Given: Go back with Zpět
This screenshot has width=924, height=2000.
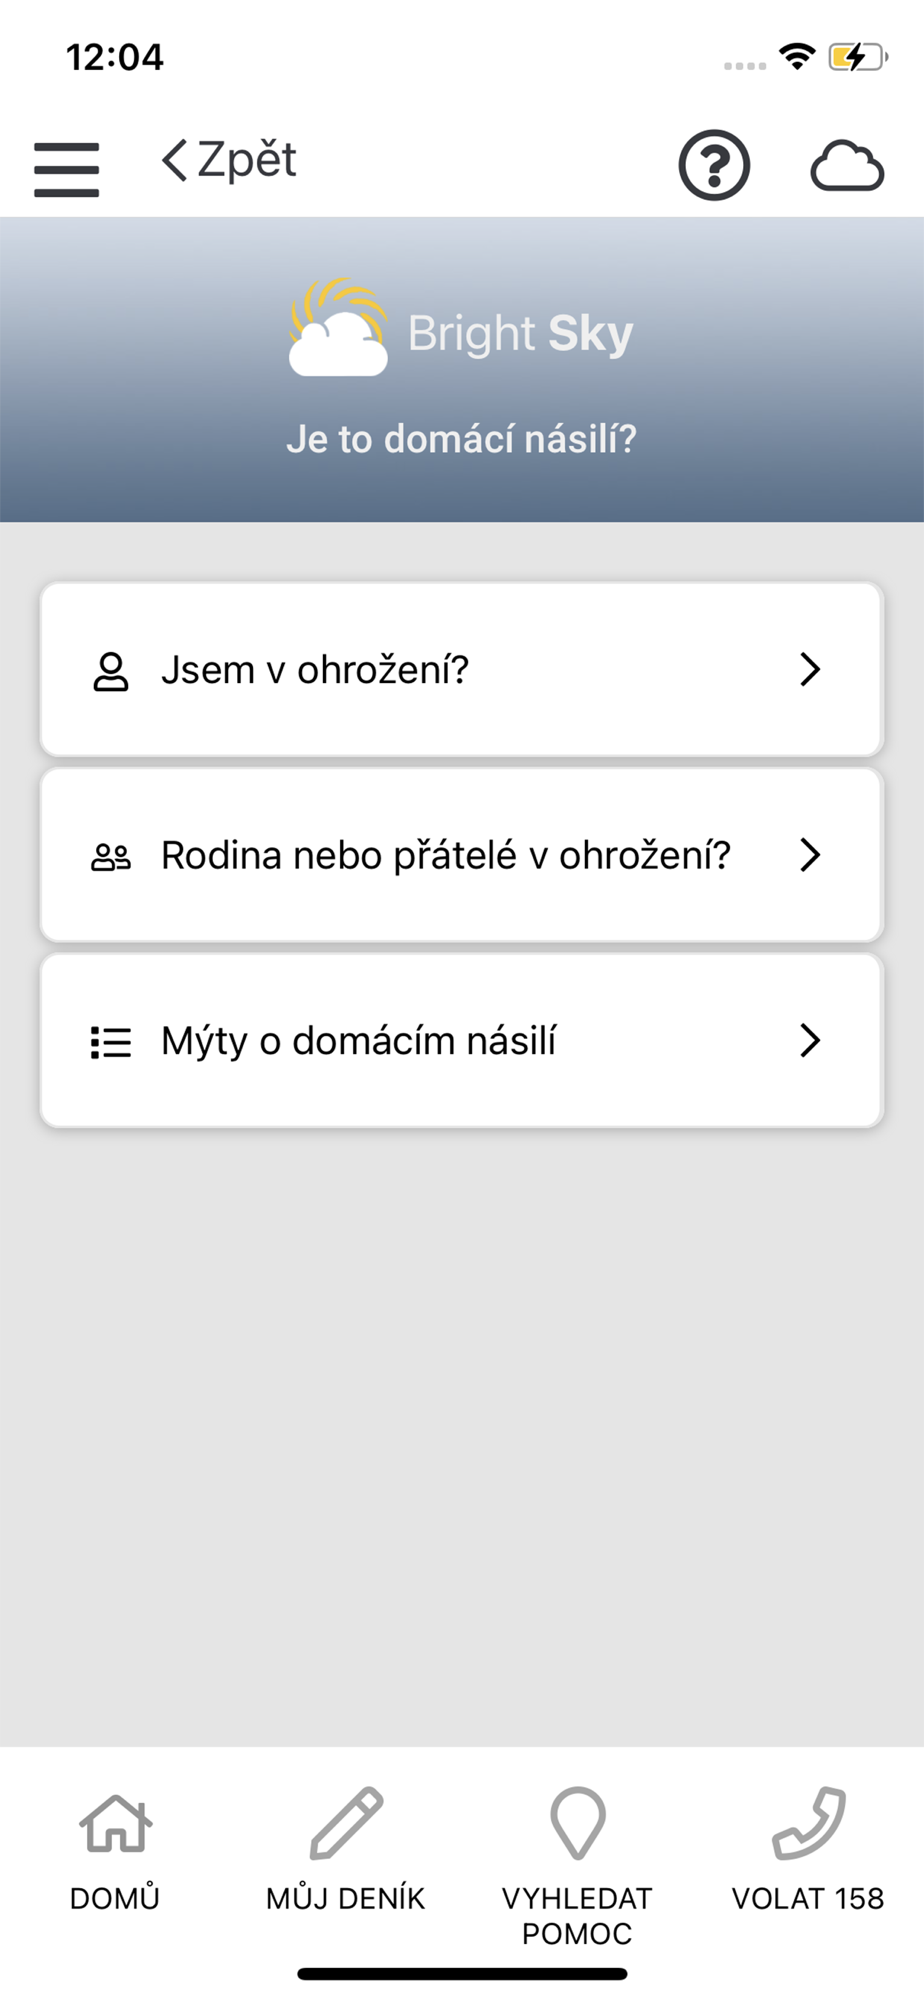Looking at the screenshot, I should tap(230, 160).
